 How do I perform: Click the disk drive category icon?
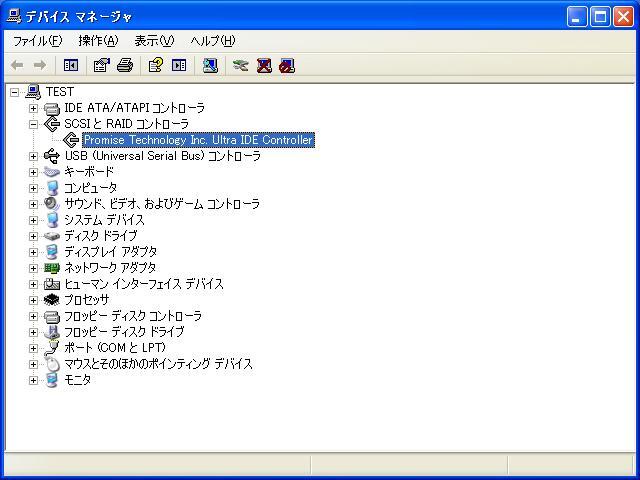pyautogui.click(x=52, y=236)
